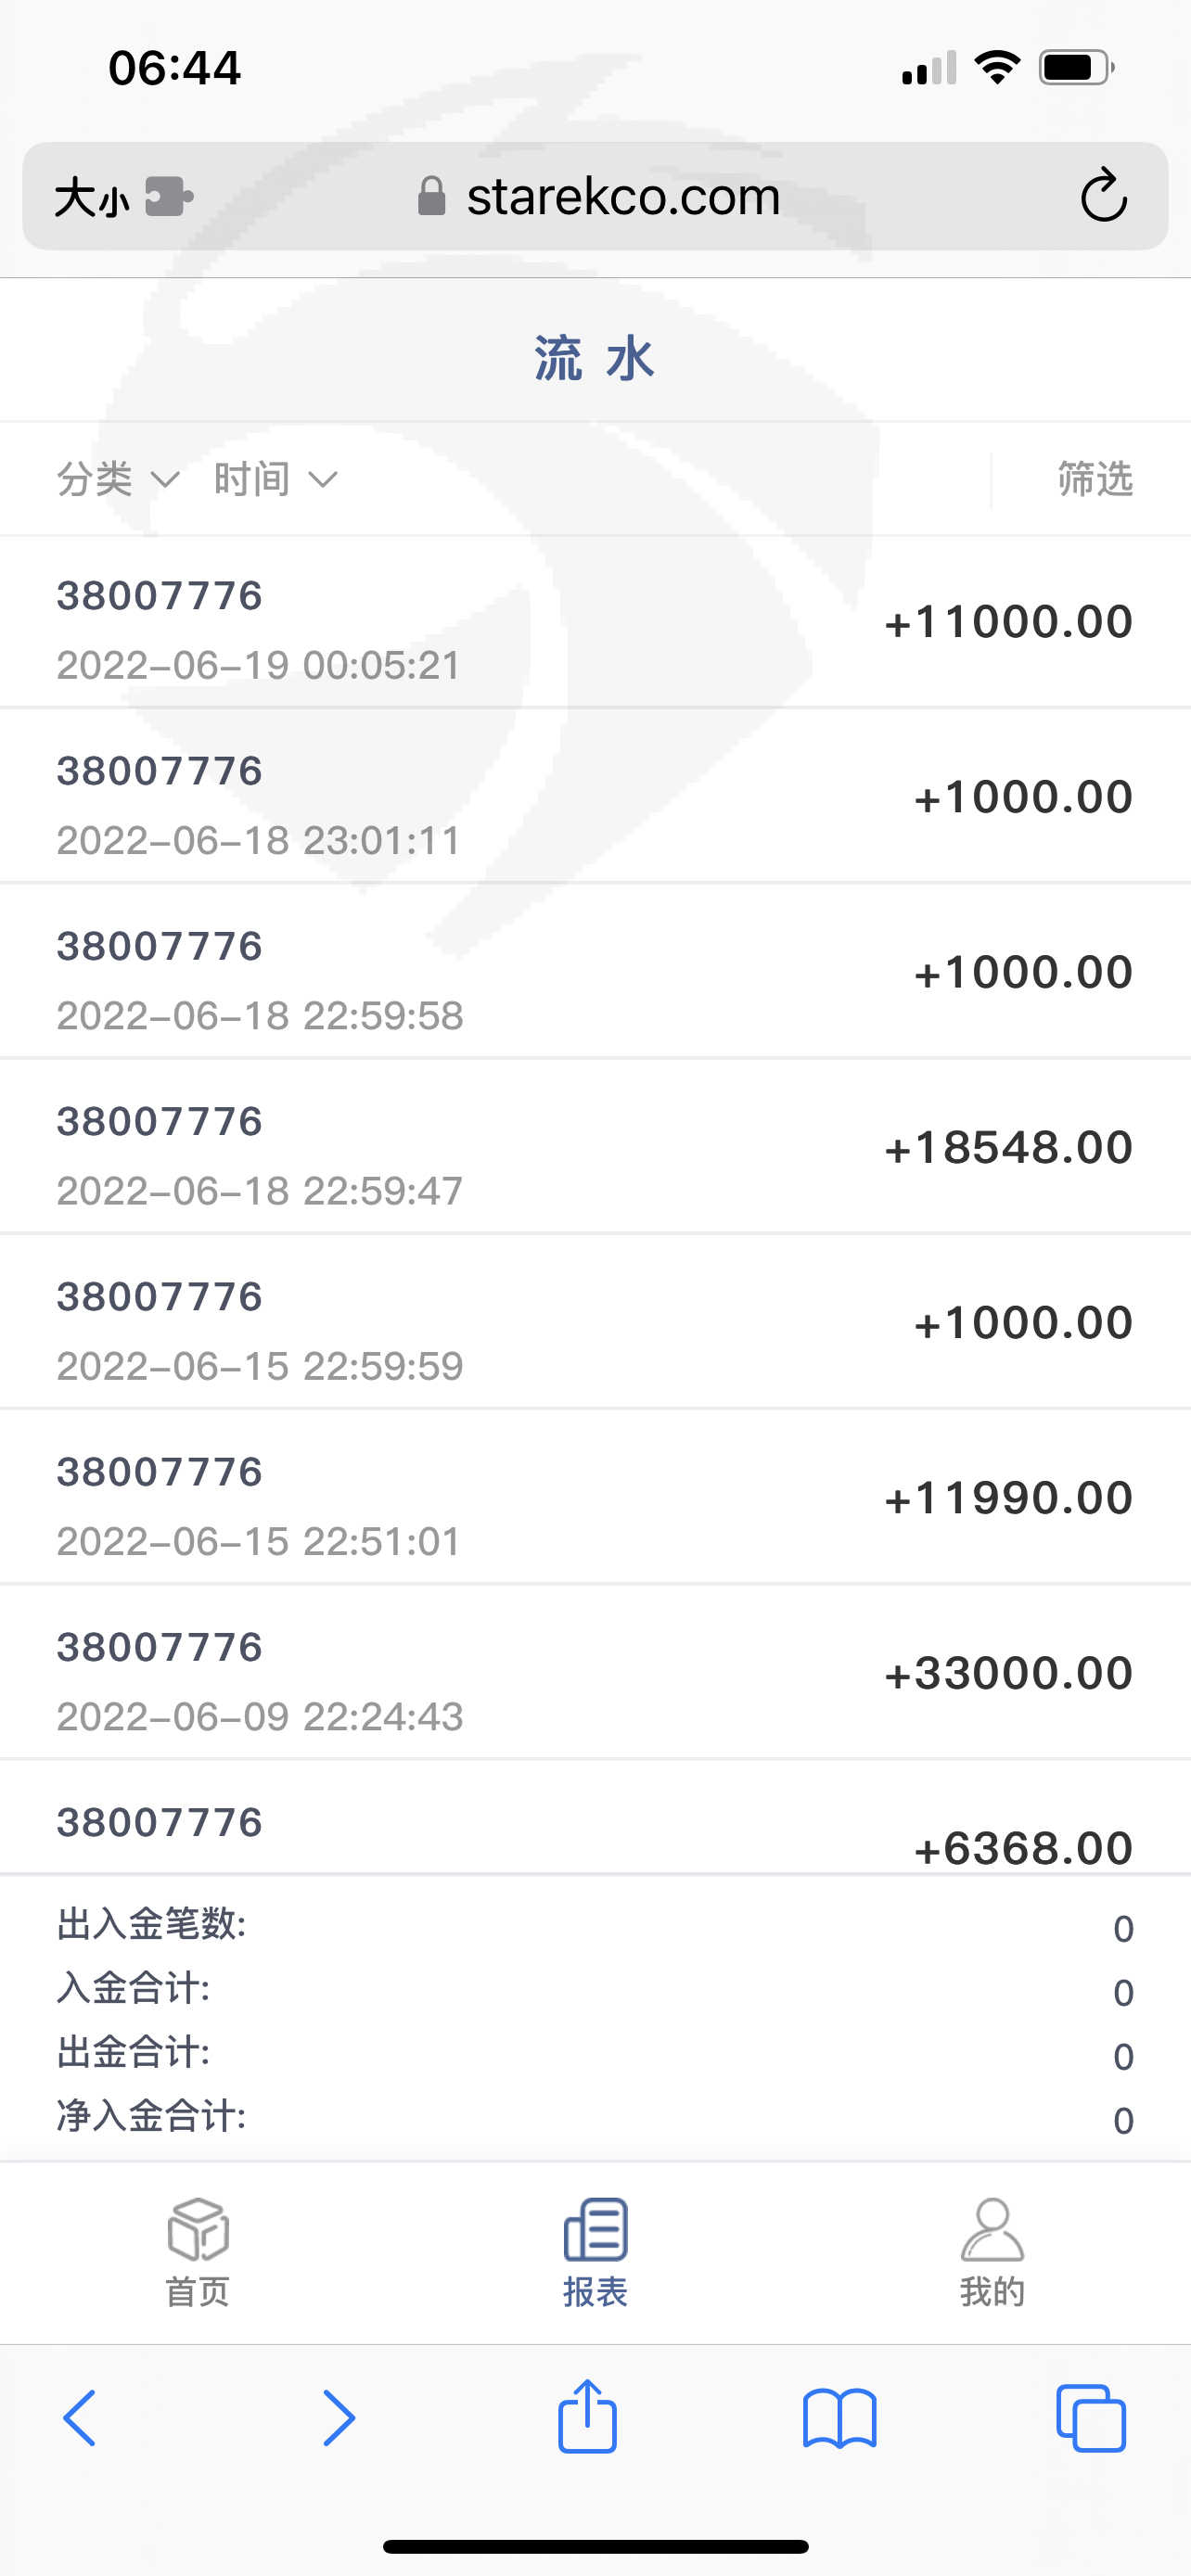This screenshot has height=2576, width=1191.
Task: Select the 报表 reports tab
Action: pos(595,2250)
